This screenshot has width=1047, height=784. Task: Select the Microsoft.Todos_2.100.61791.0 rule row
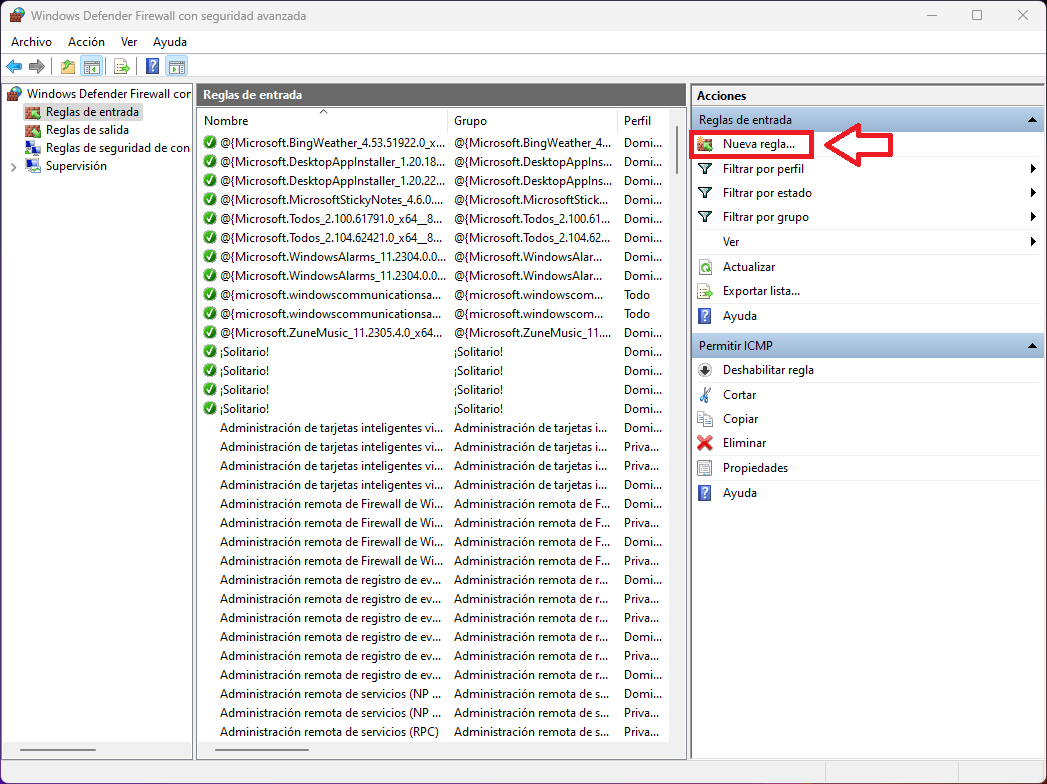434,219
